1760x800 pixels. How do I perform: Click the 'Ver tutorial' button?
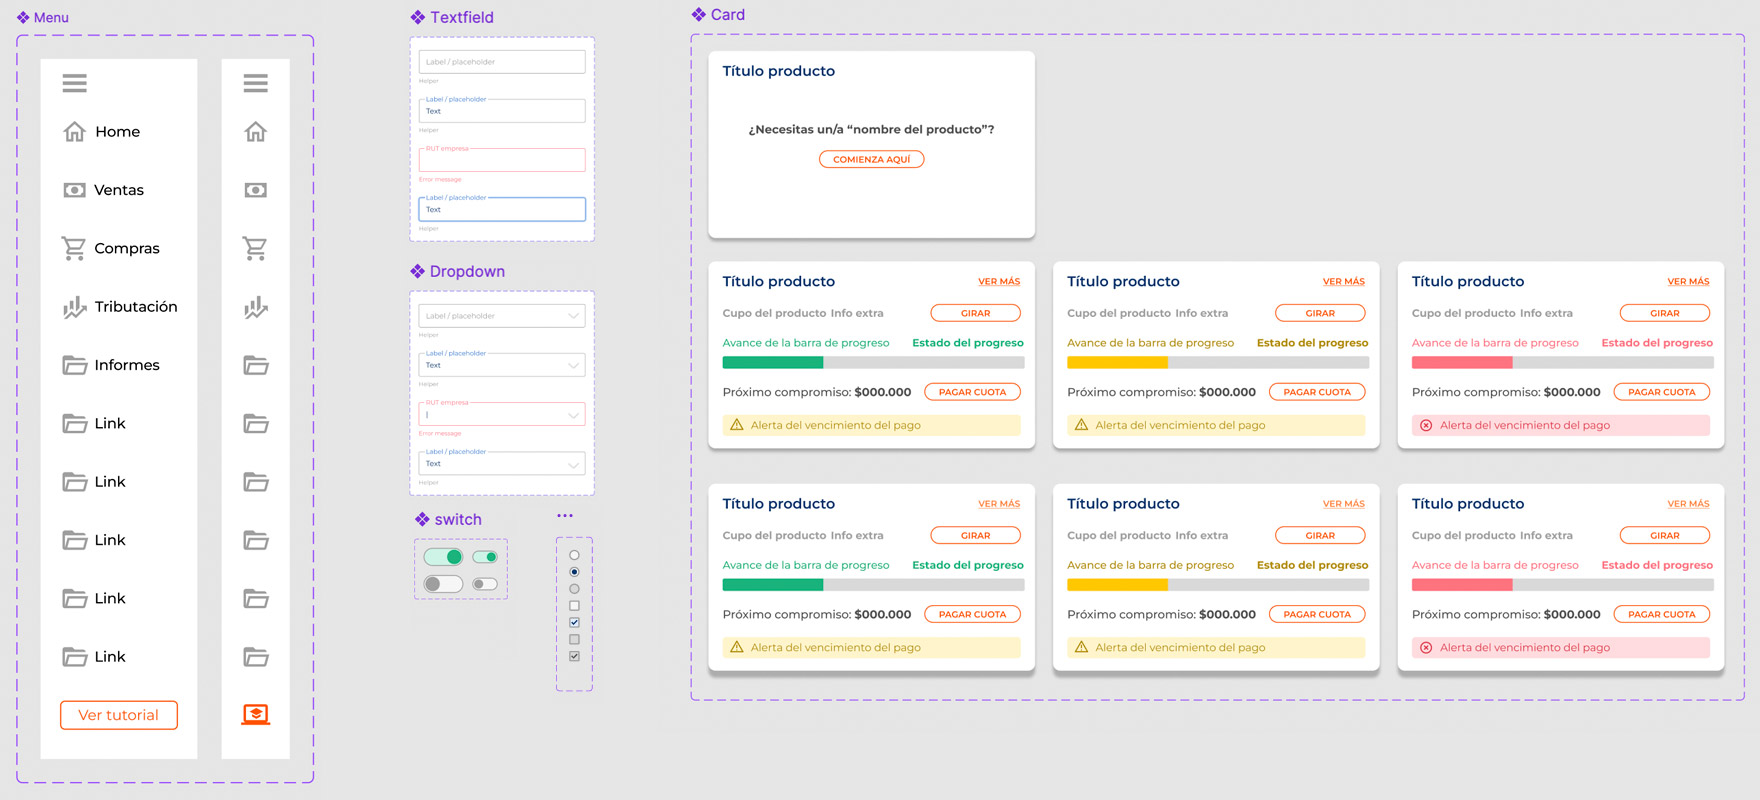tap(119, 715)
